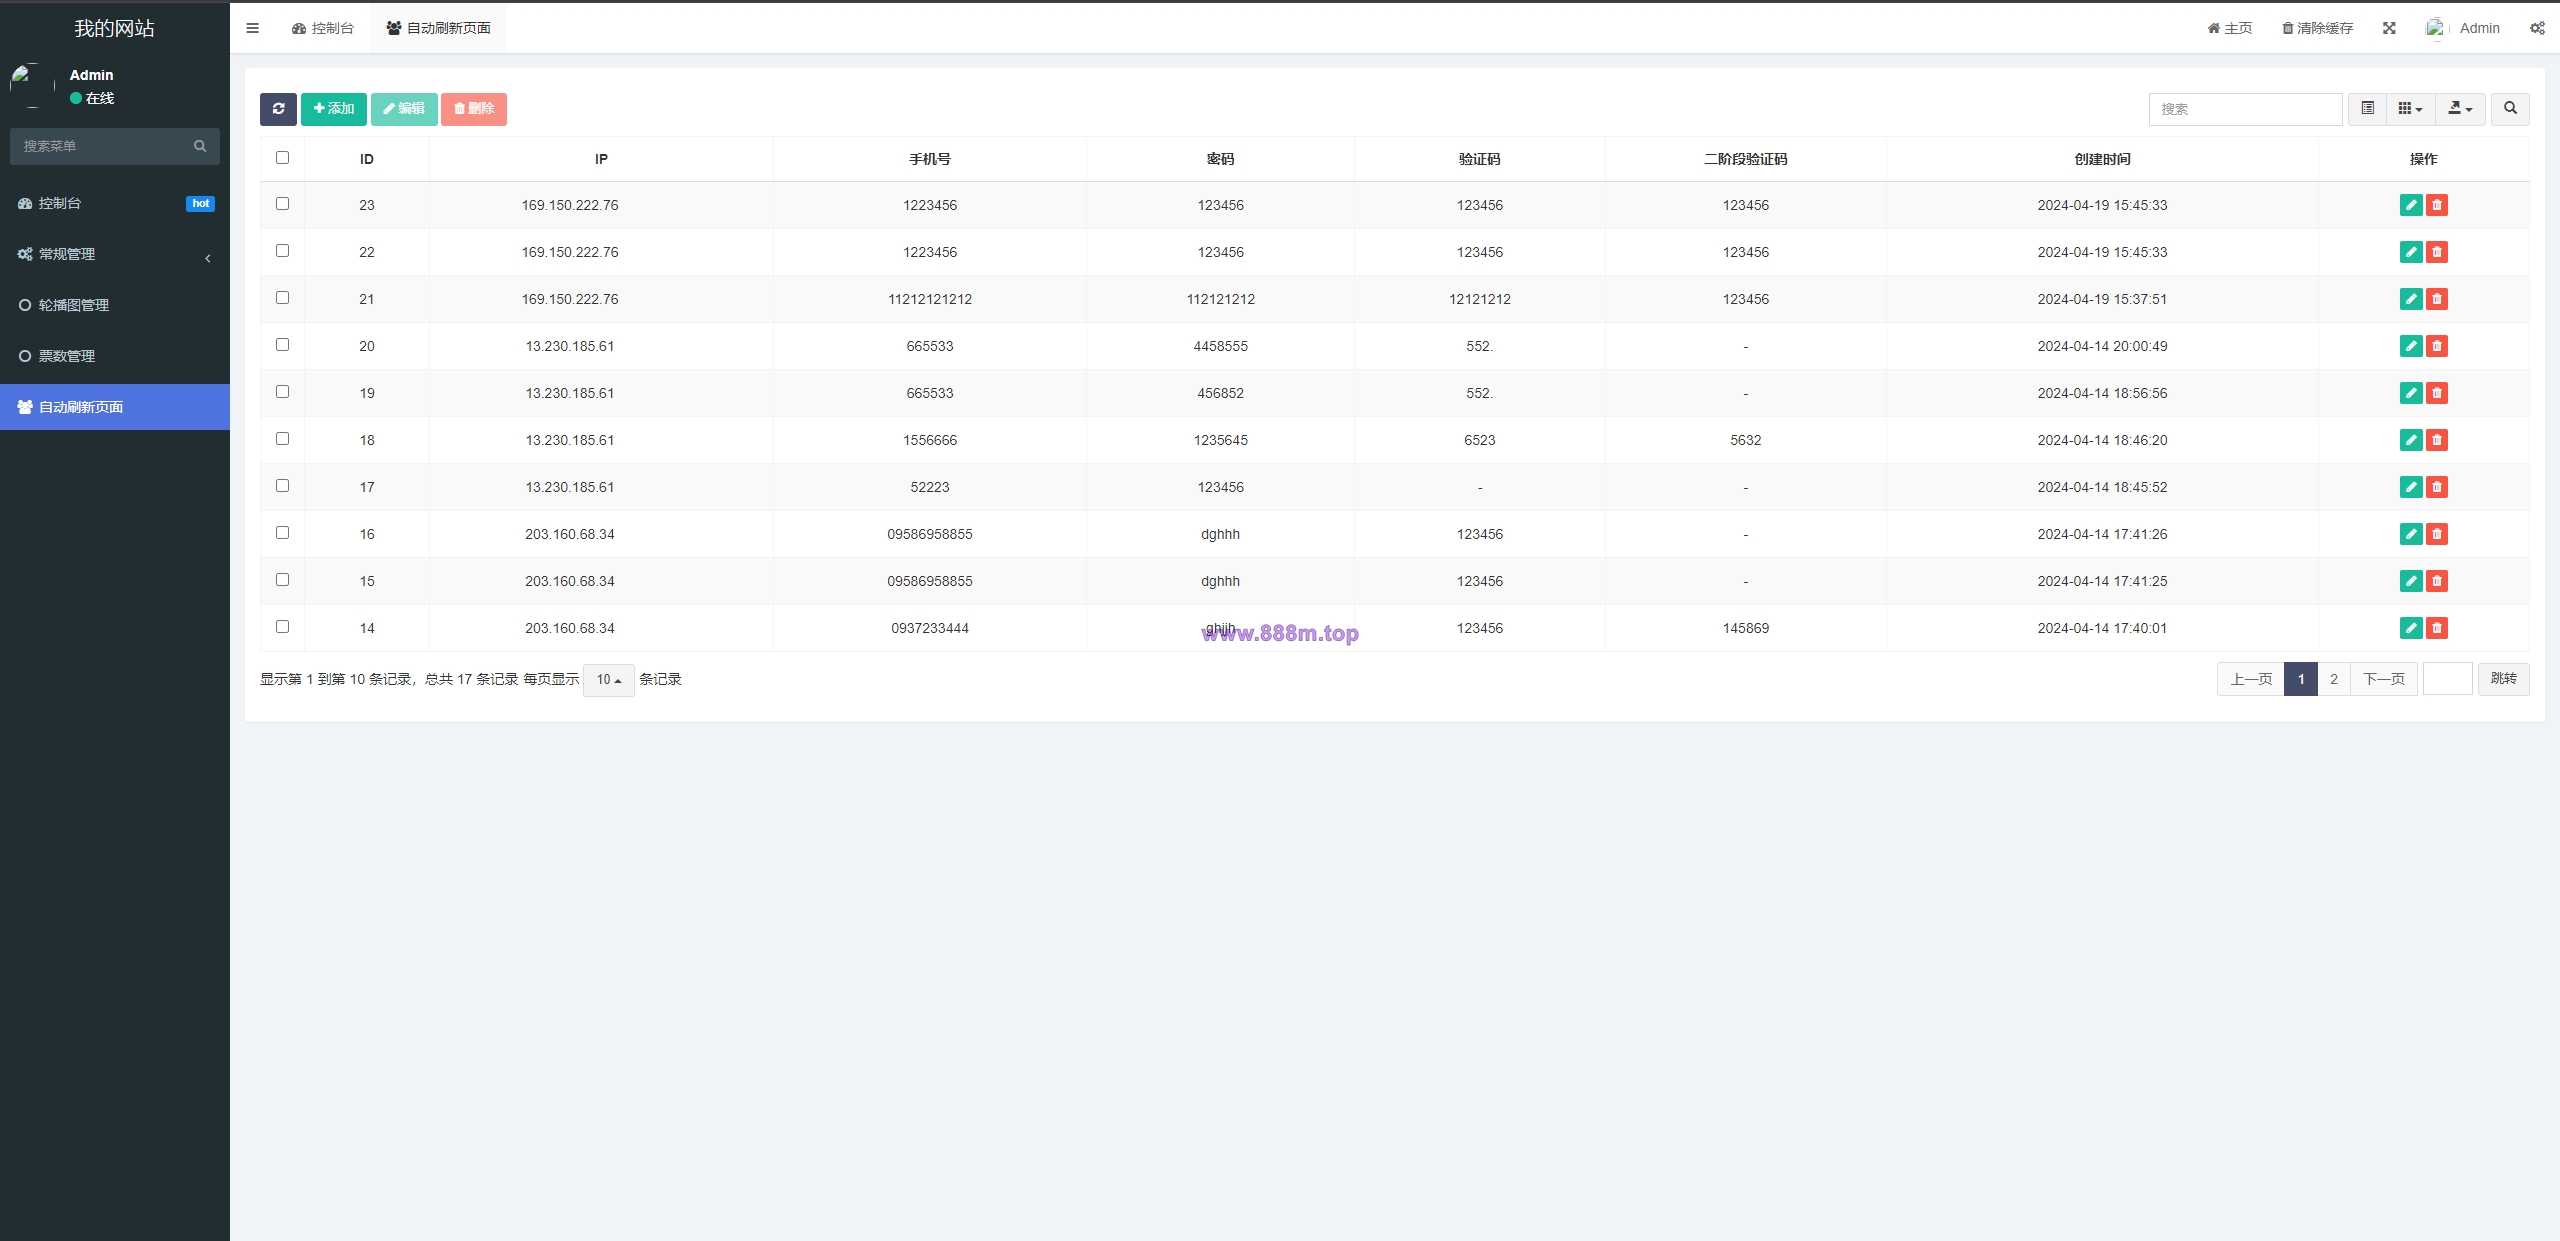This screenshot has width=2560, height=1241.
Task: Delete row with ID 20
Action: click(x=2437, y=346)
